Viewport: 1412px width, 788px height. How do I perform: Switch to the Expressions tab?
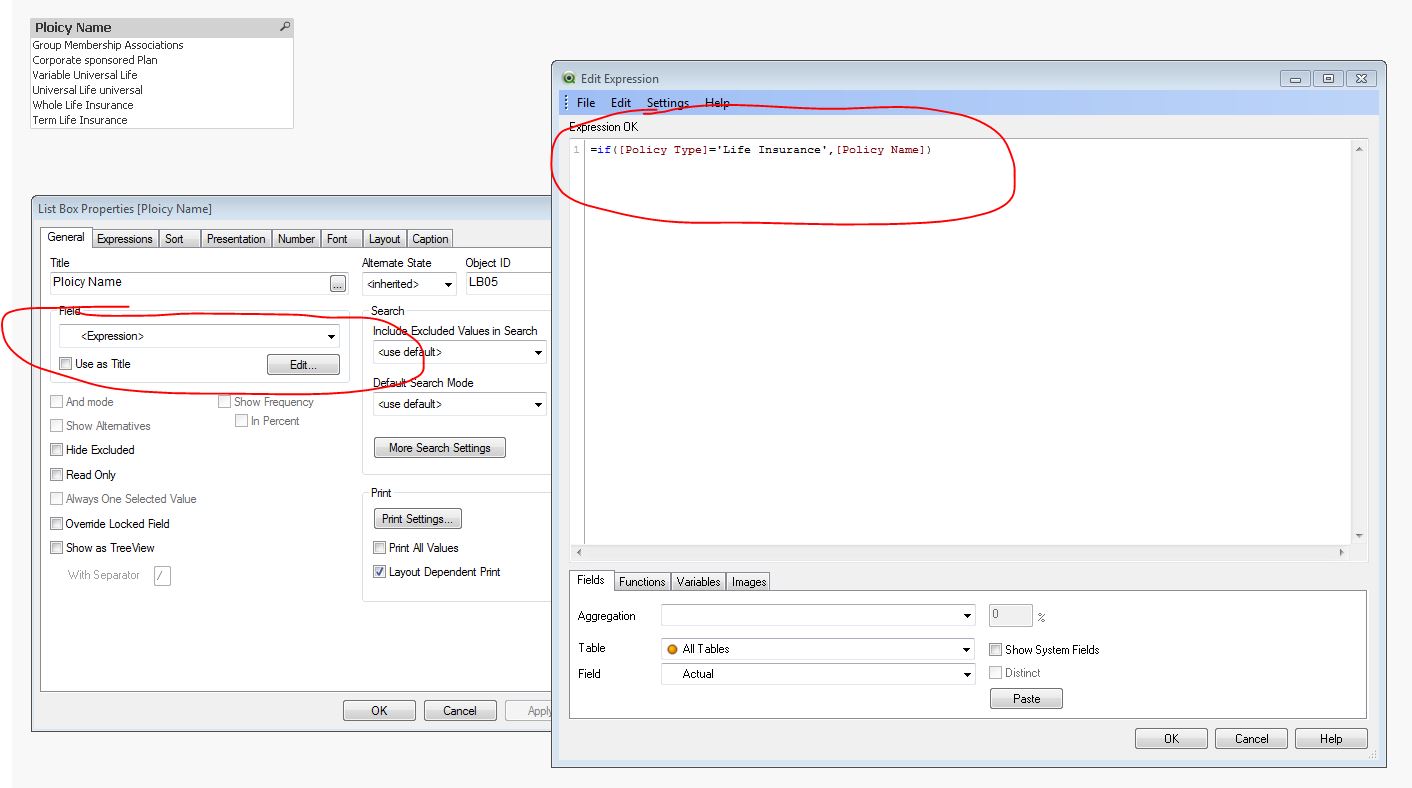coord(125,239)
